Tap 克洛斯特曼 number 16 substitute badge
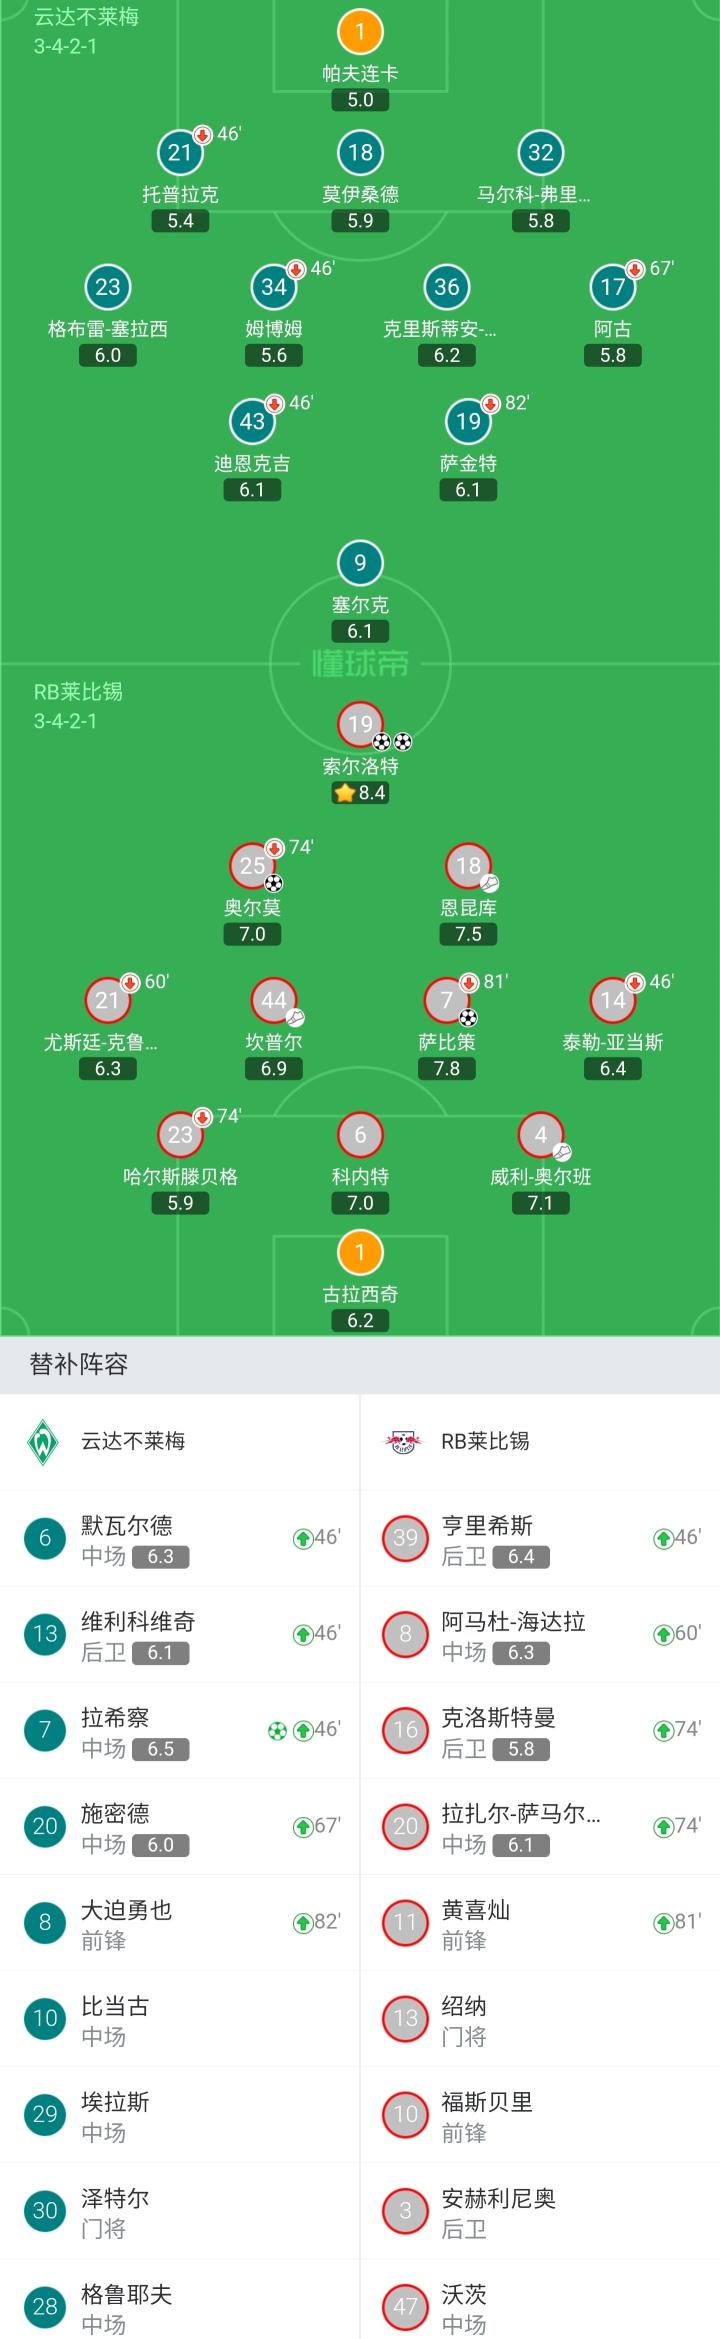Viewport: 720px width, 2339px height. pyautogui.click(x=405, y=1731)
